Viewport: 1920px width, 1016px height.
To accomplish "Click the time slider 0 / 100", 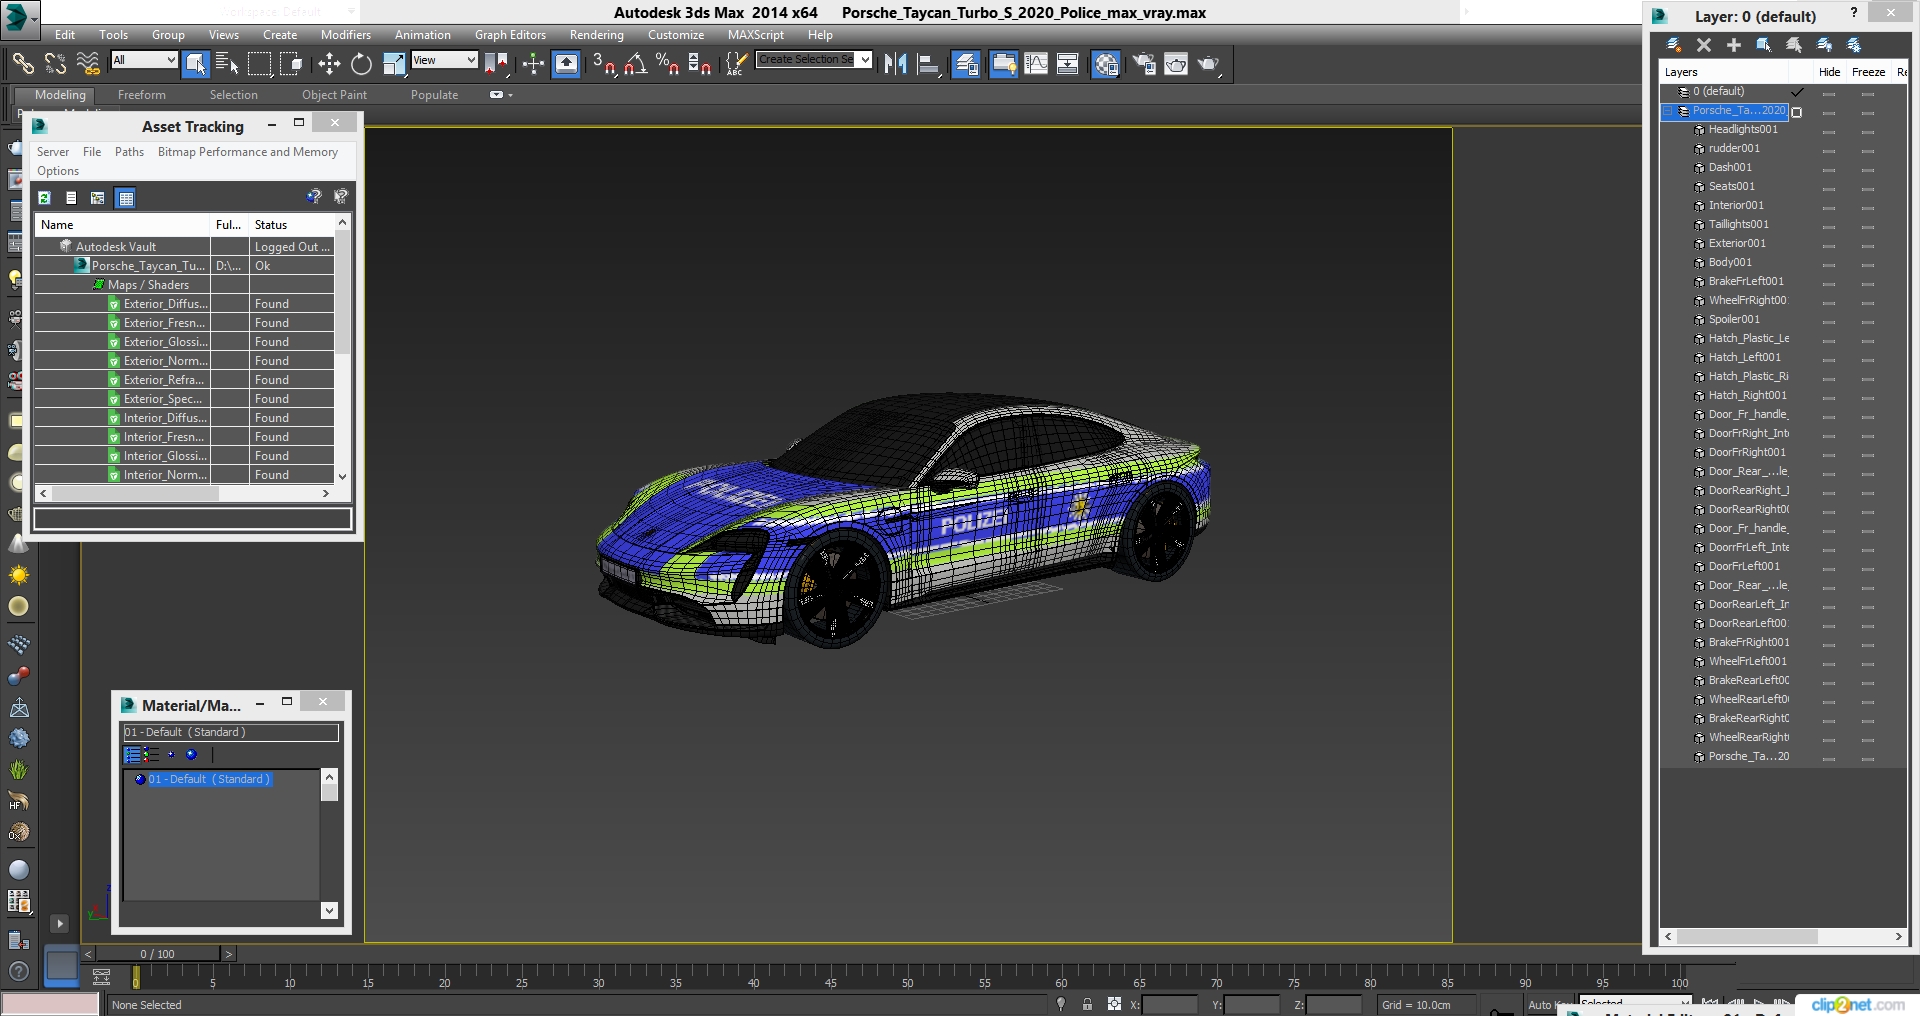I will coord(157,954).
